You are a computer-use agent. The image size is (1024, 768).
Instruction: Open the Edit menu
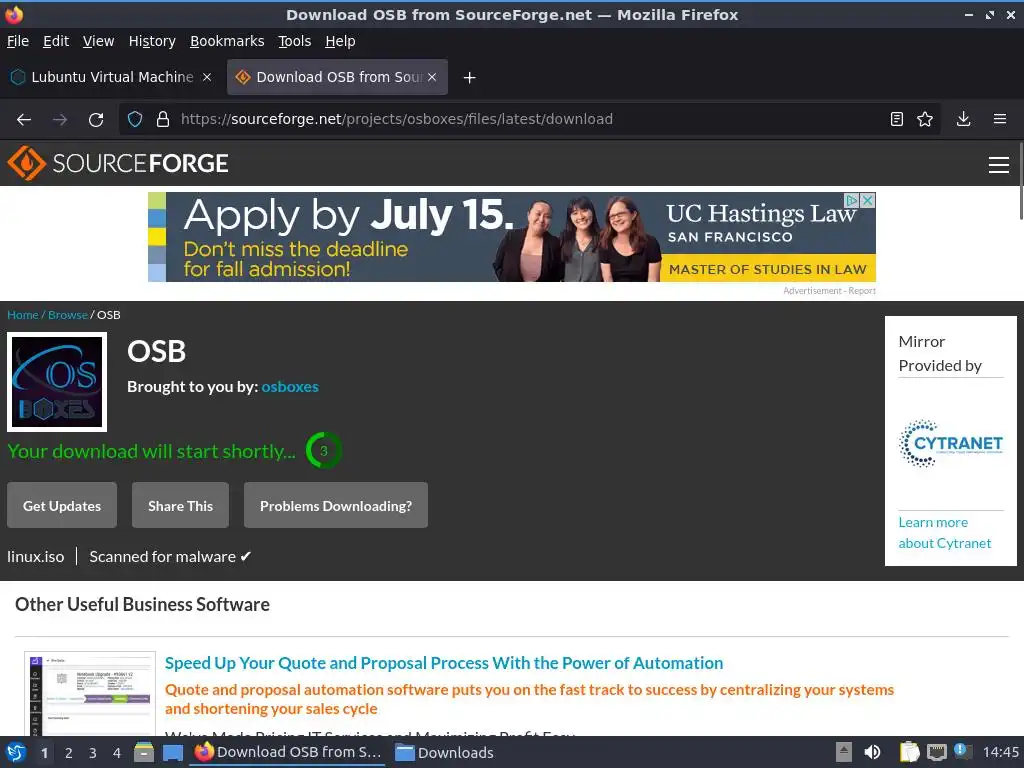pyautogui.click(x=56, y=41)
